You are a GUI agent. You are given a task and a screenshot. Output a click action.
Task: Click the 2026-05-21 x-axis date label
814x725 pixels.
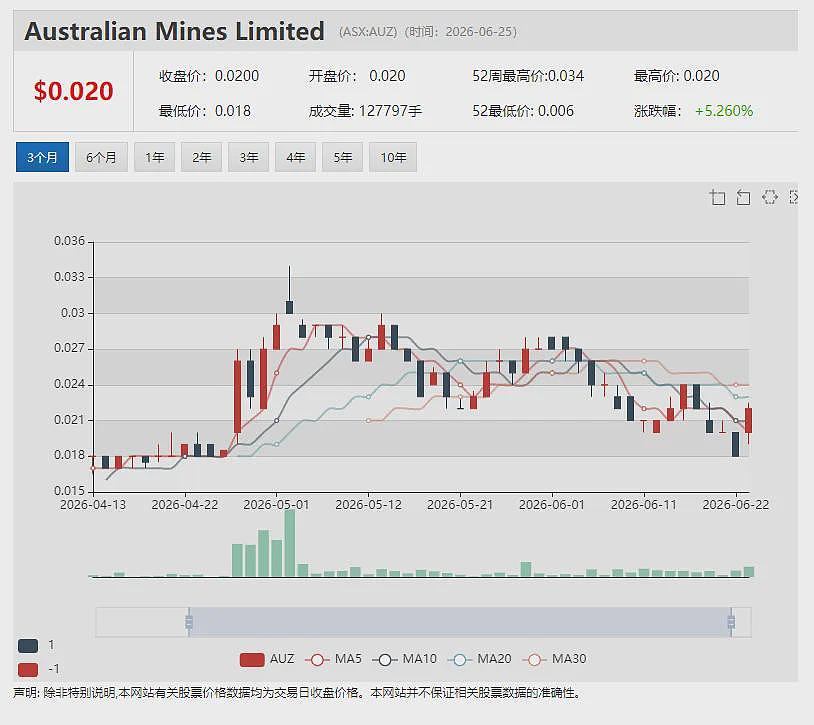(x=460, y=504)
